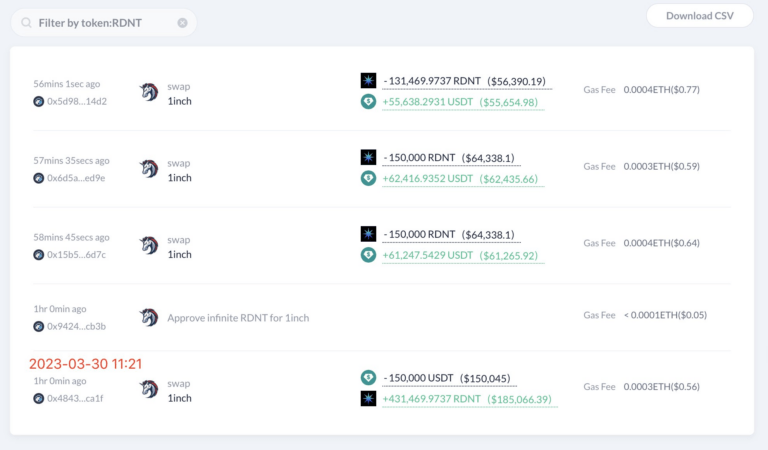Screen dimensions: 768x450
Task: Click the 1inch label in the last swap
Action: (179, 398)
